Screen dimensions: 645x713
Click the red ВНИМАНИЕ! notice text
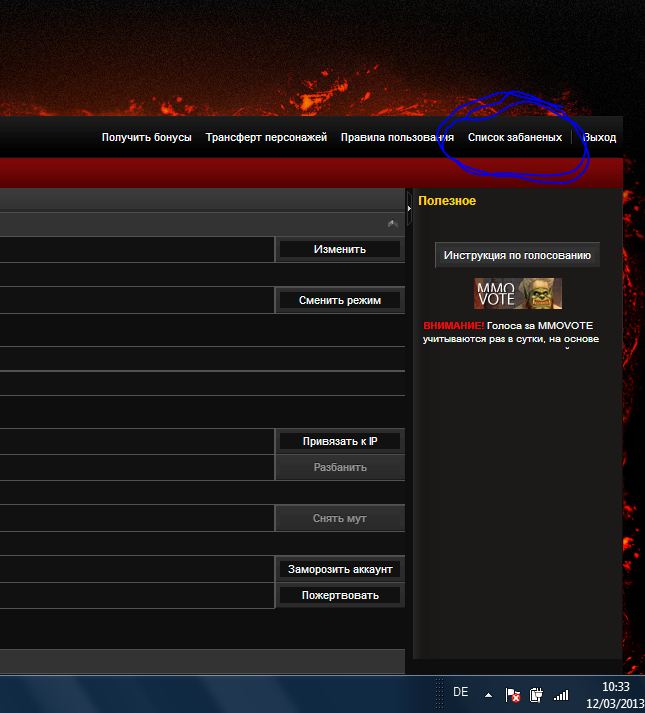pyautogui.click(x=454, y=326)
